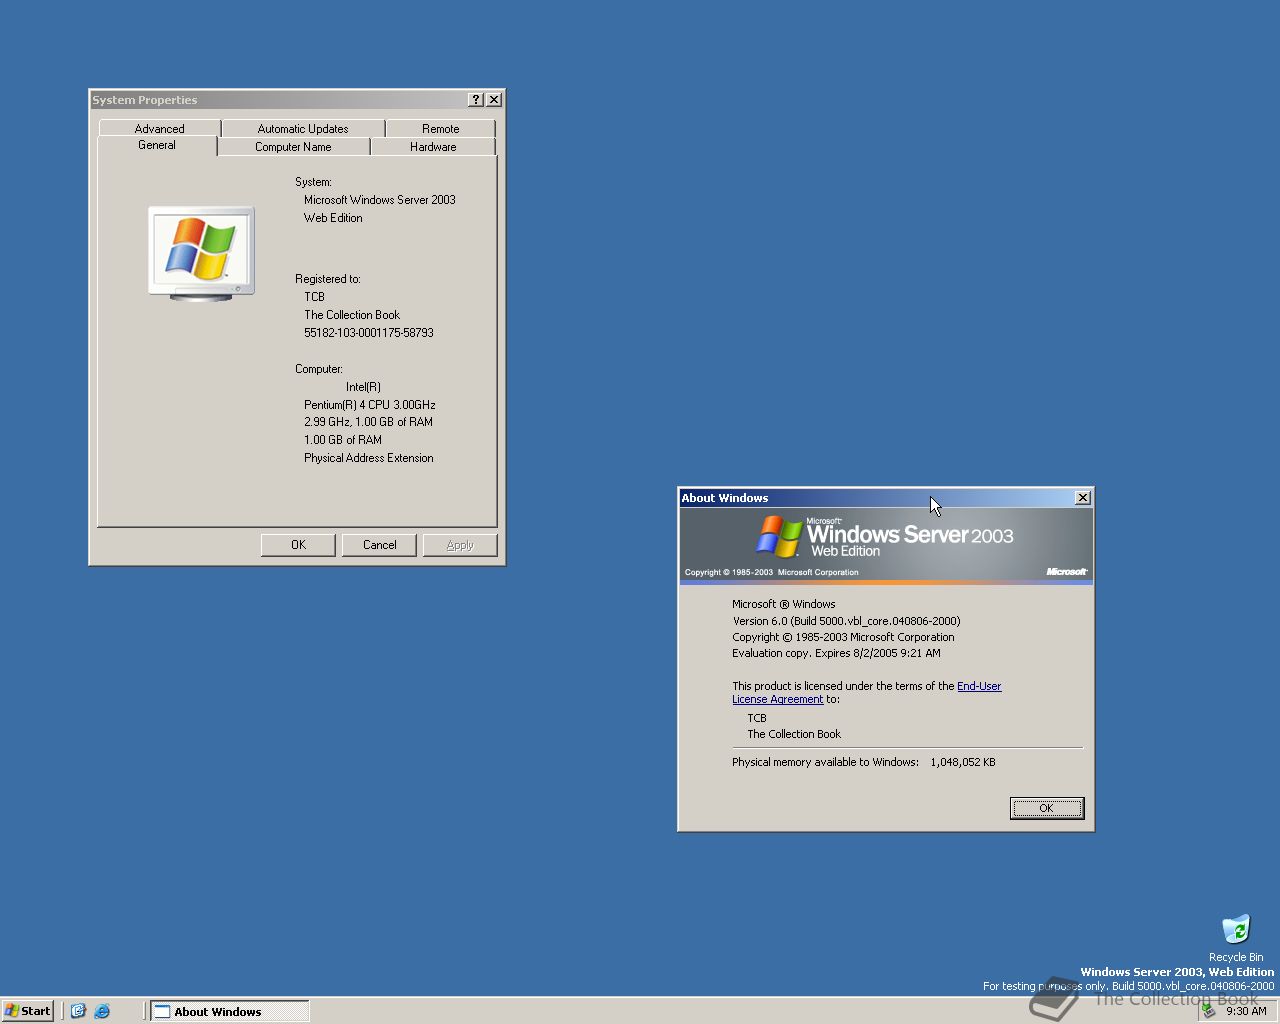This screenshot has width=1280, height=1024.
Task: Open the Start menu
Action: point(28,1011)
